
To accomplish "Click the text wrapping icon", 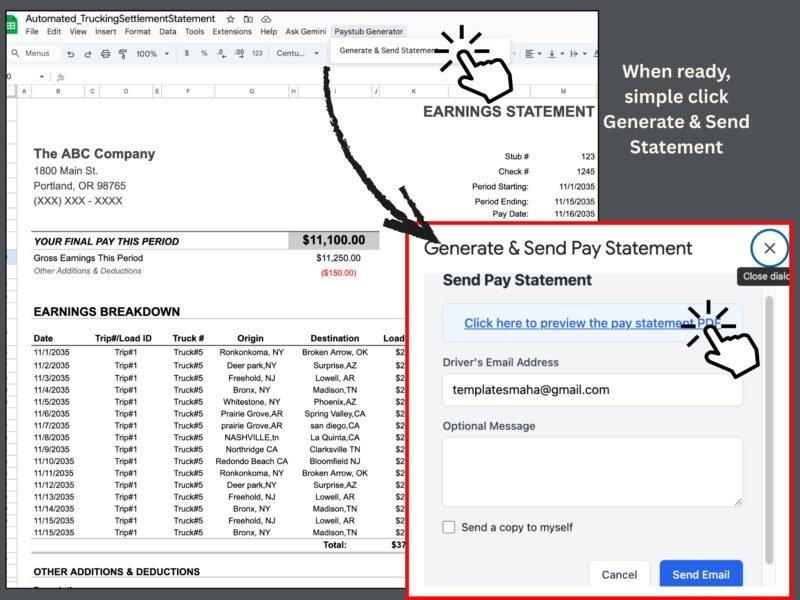I will pyautogui.click(x=574, y=54).
